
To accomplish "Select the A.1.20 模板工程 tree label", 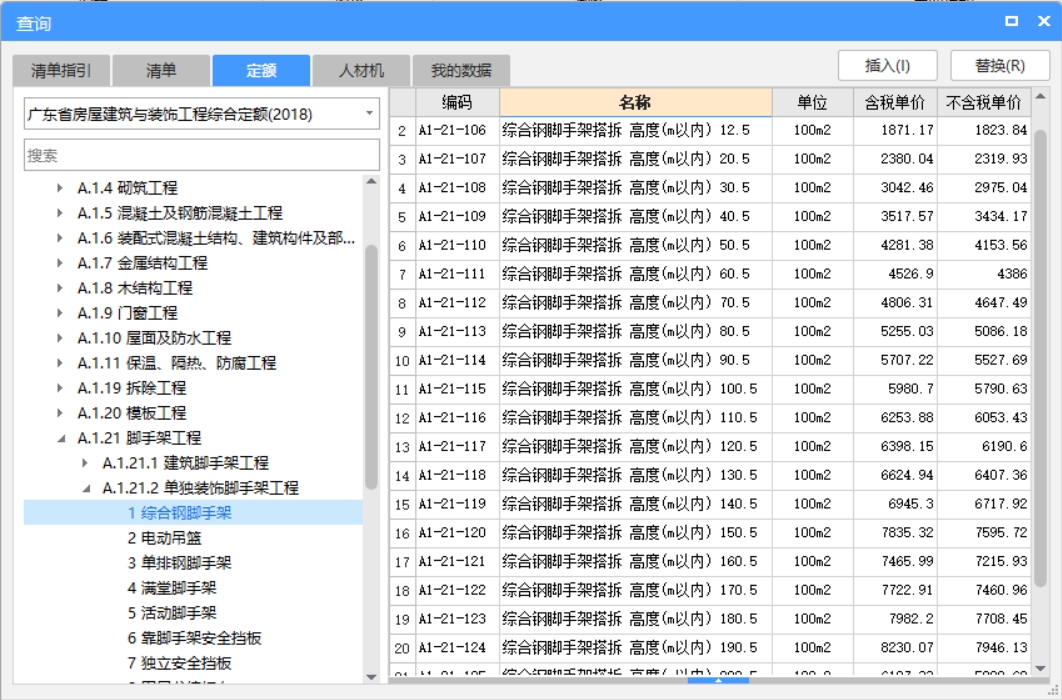I will (x=131, y=413).
